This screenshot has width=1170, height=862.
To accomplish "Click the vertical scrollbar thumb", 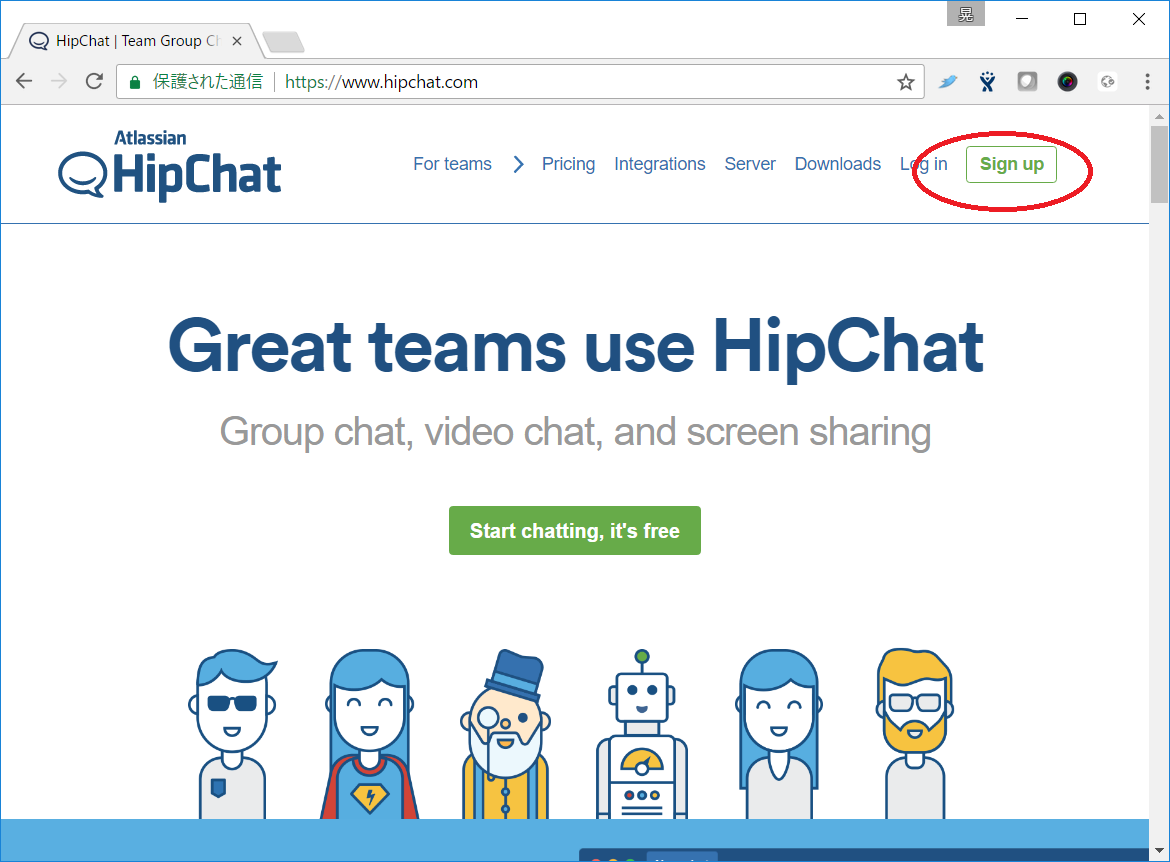I will coord(1159,164).
